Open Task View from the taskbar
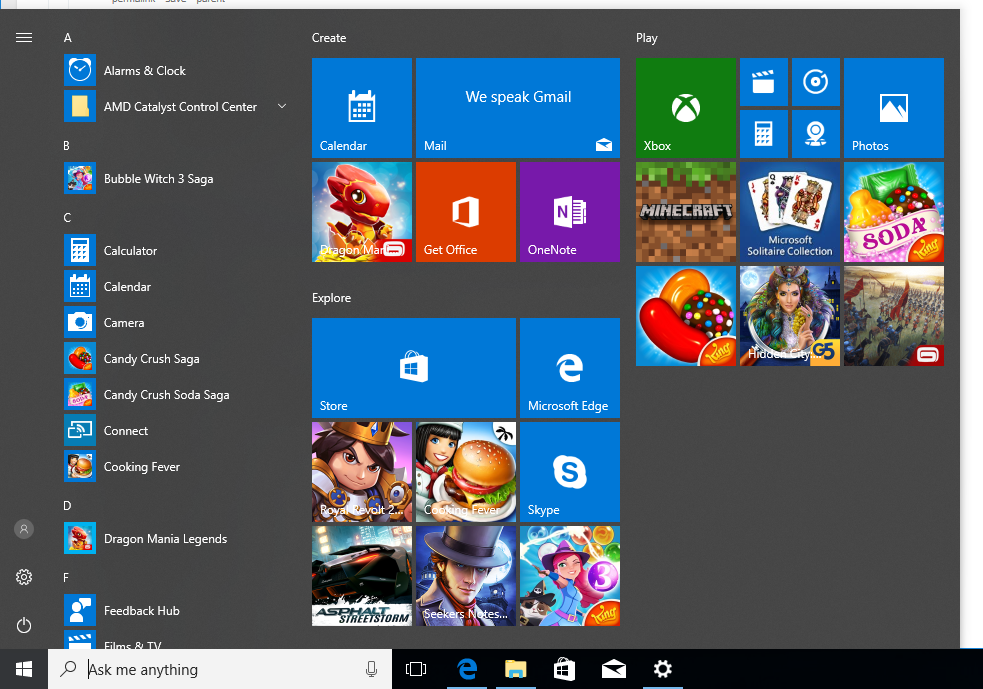This screenshot has height=689, width=983. tap(416, 669)
